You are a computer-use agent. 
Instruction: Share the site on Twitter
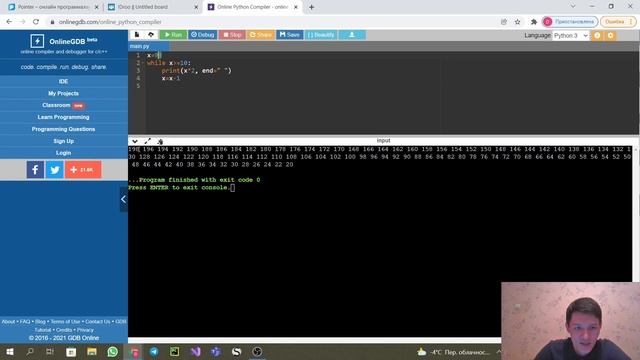point(54,169)
